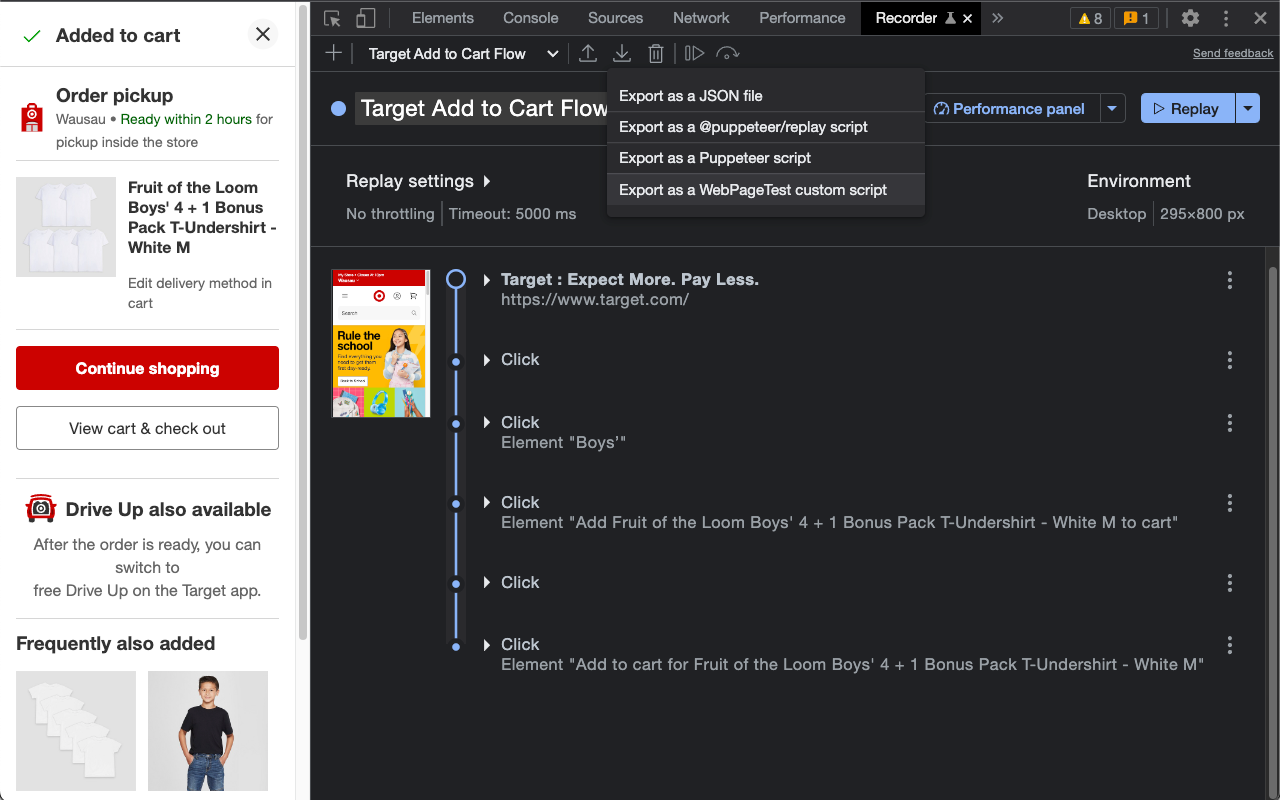Click the homepage thumbnail beside the step timeline
The height and width of the screenshot is (800, 1280).
tap(380, 343)
